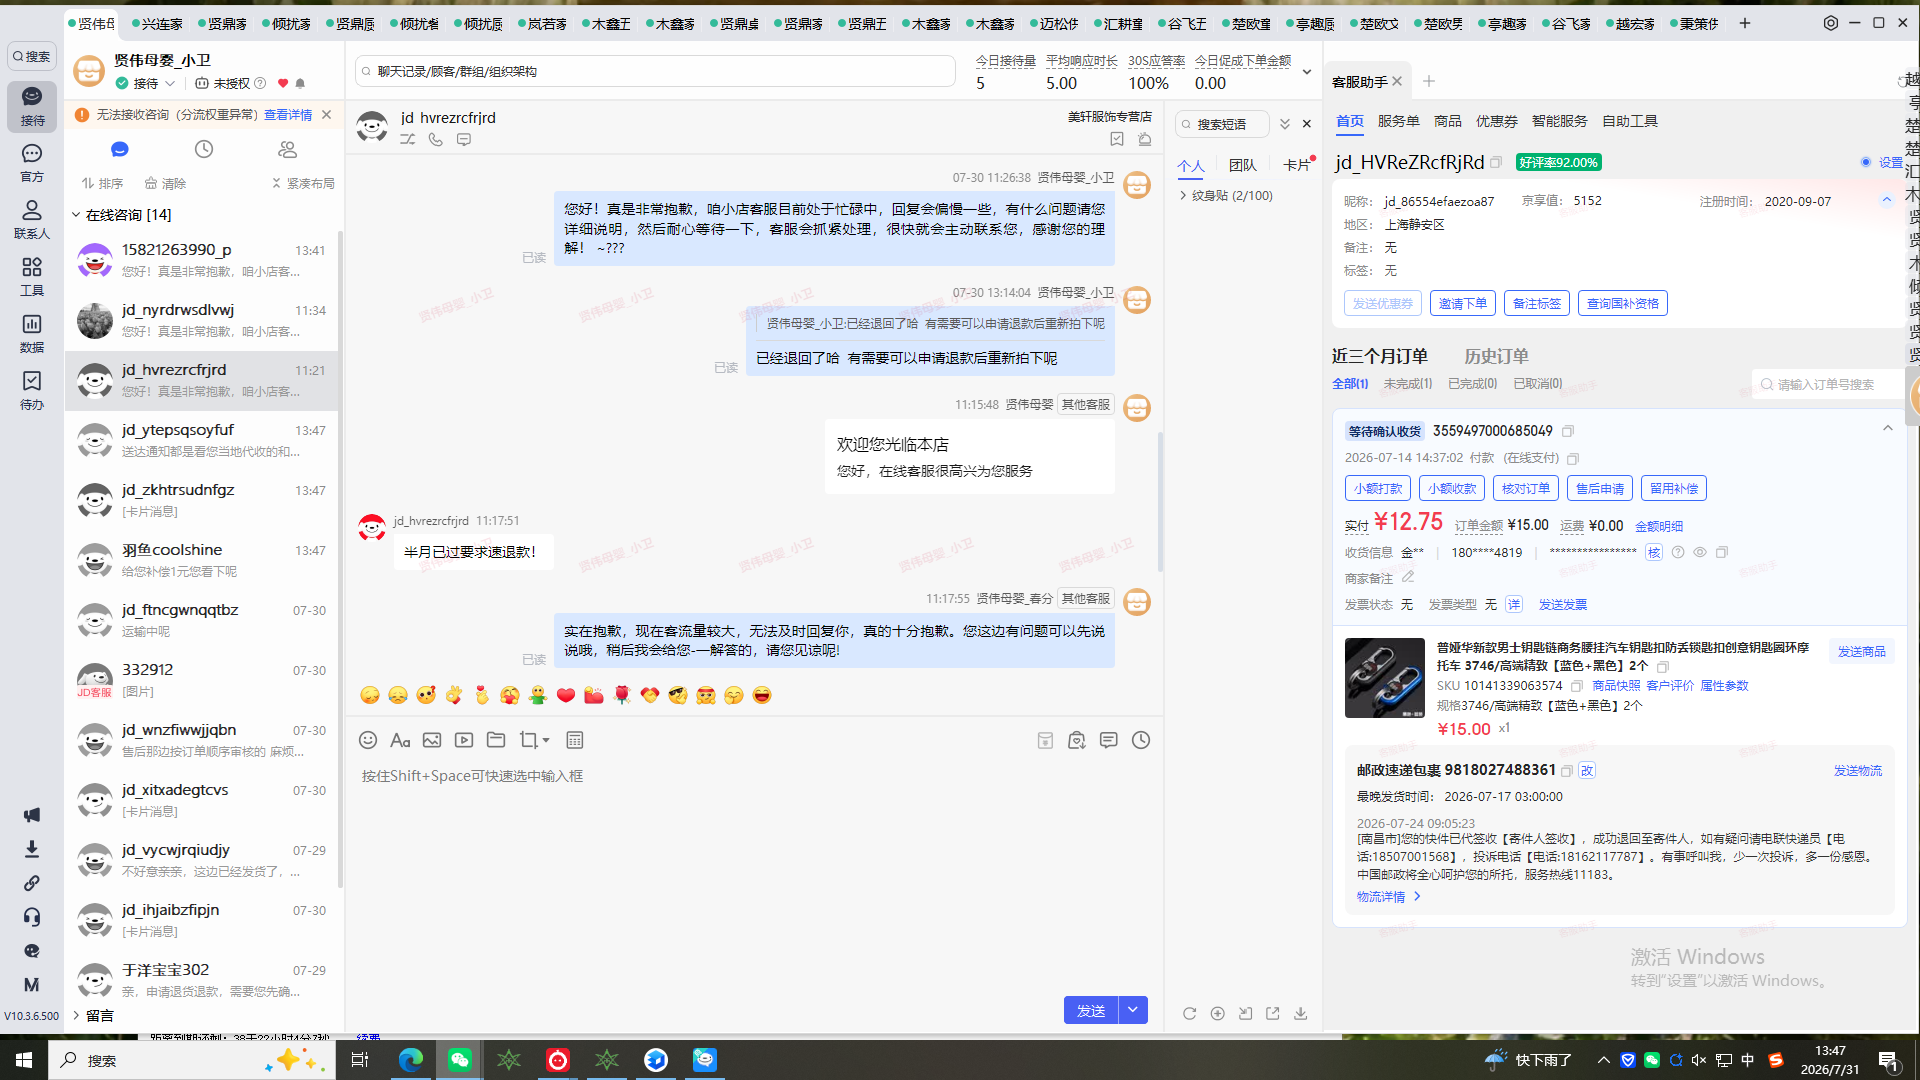Click the headset support icon in sidebar
1920x1080 pixels.
click(32, 917)
